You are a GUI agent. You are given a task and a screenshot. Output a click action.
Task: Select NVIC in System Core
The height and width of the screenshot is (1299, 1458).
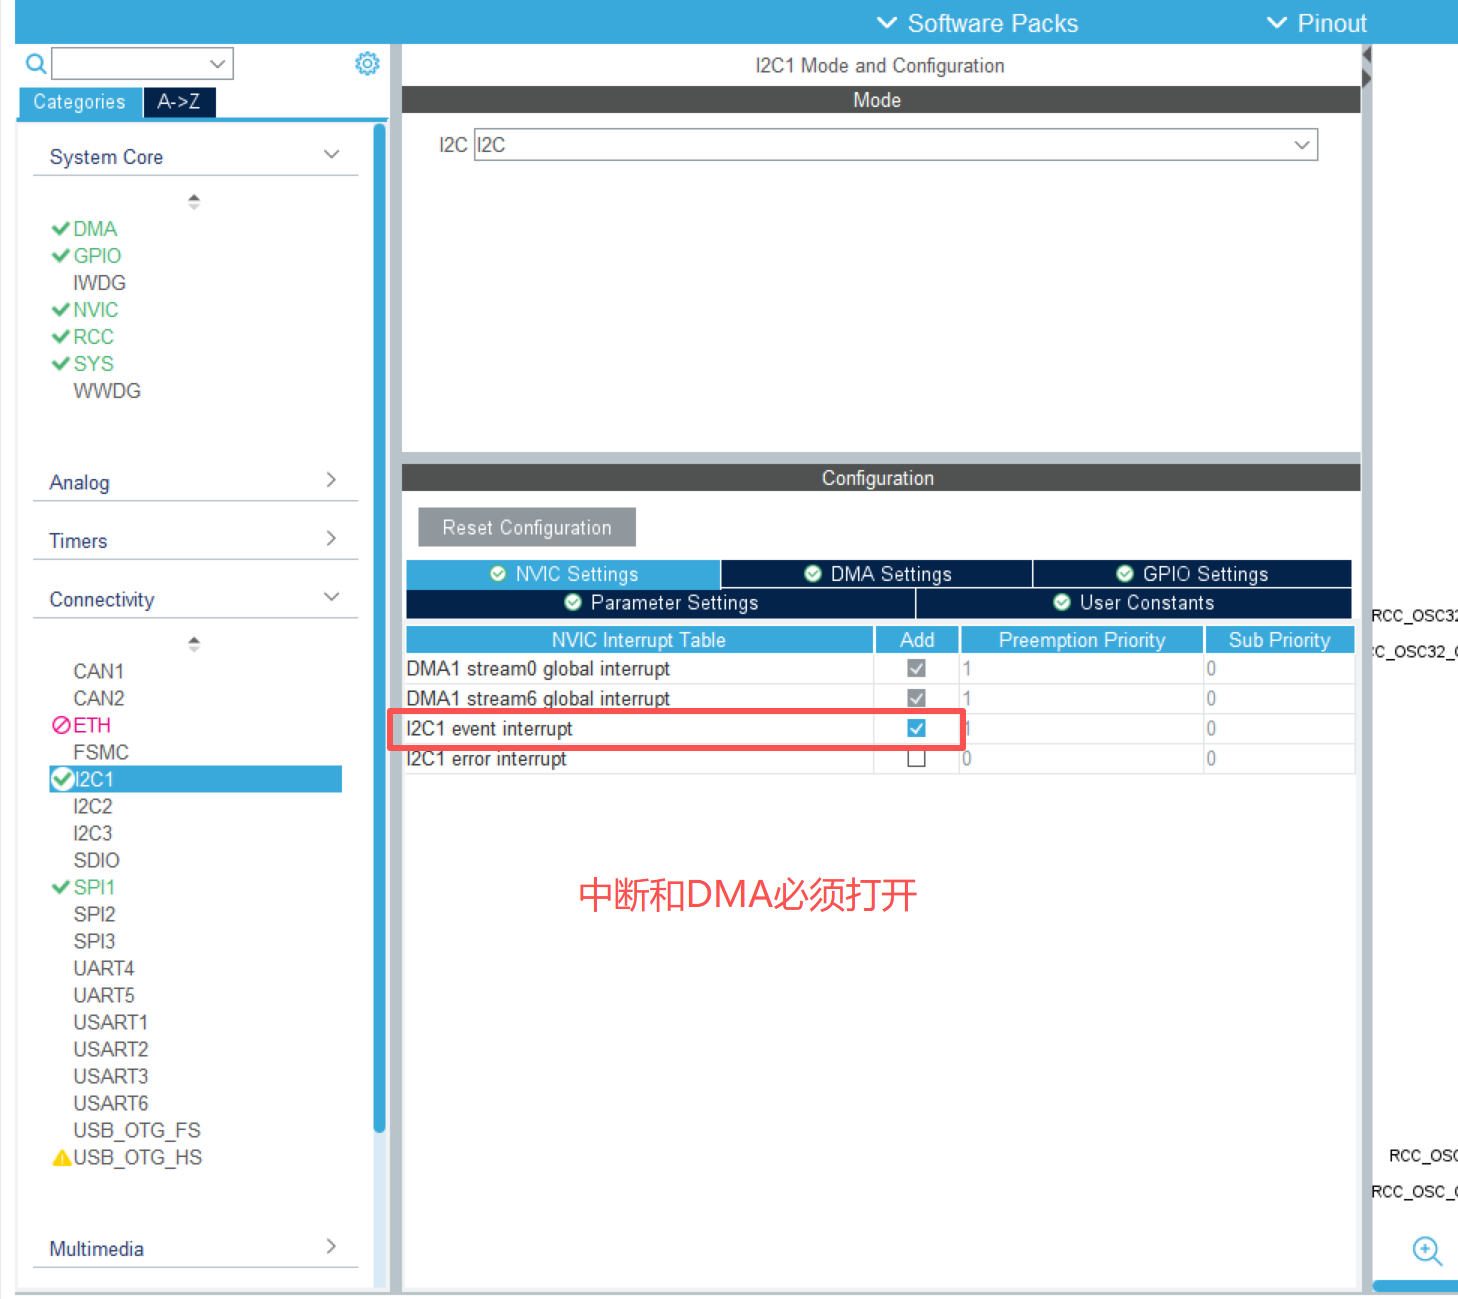(96, 310)
